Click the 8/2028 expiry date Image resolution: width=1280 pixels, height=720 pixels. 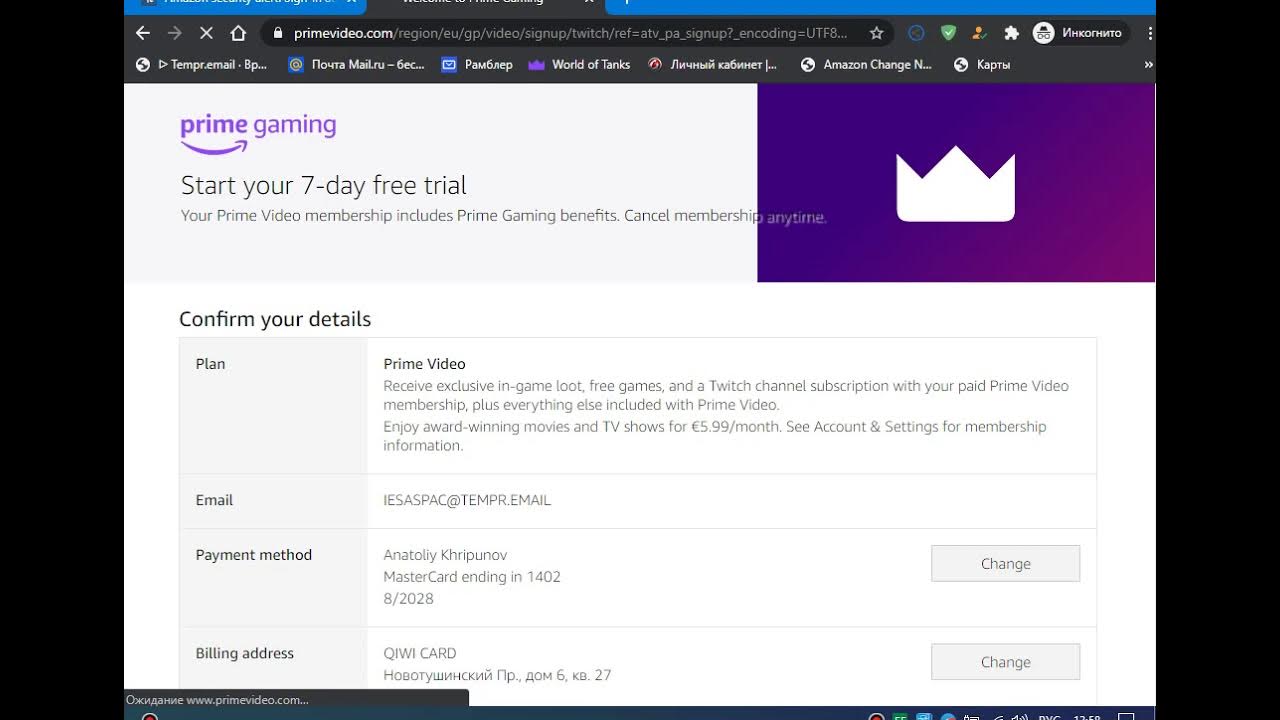click(408, 599)
